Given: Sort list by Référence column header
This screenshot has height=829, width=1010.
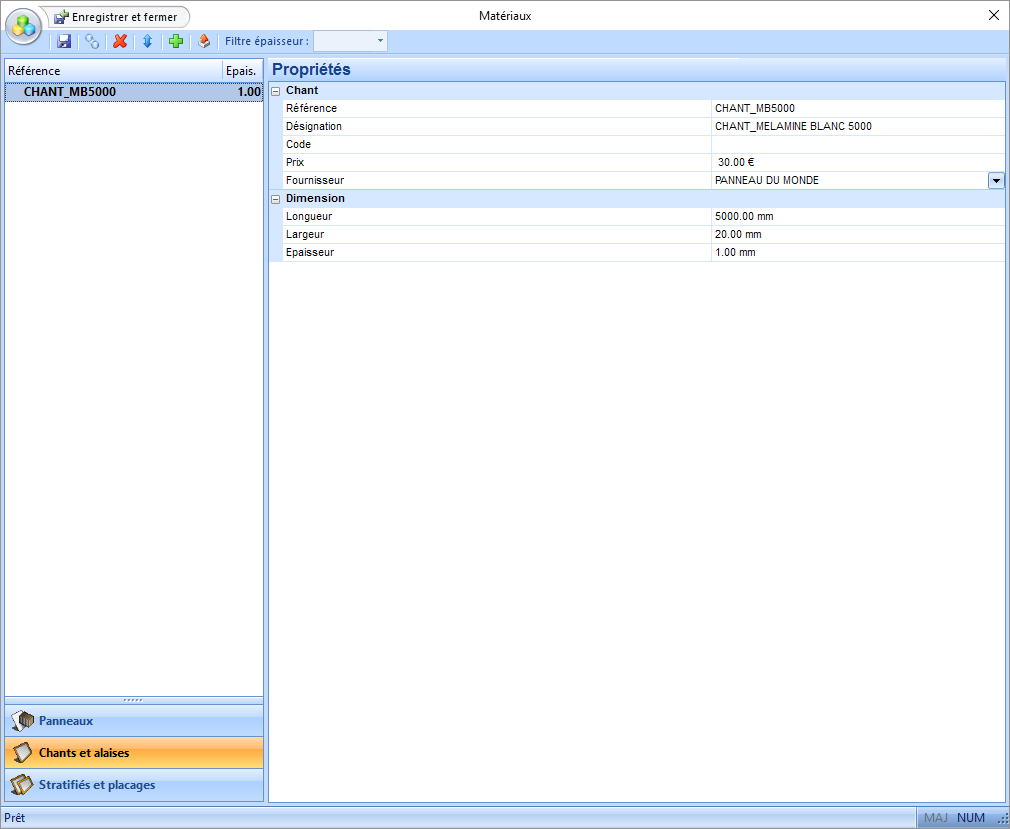Looking at the screenshot, I should click(x=112, y=71).
